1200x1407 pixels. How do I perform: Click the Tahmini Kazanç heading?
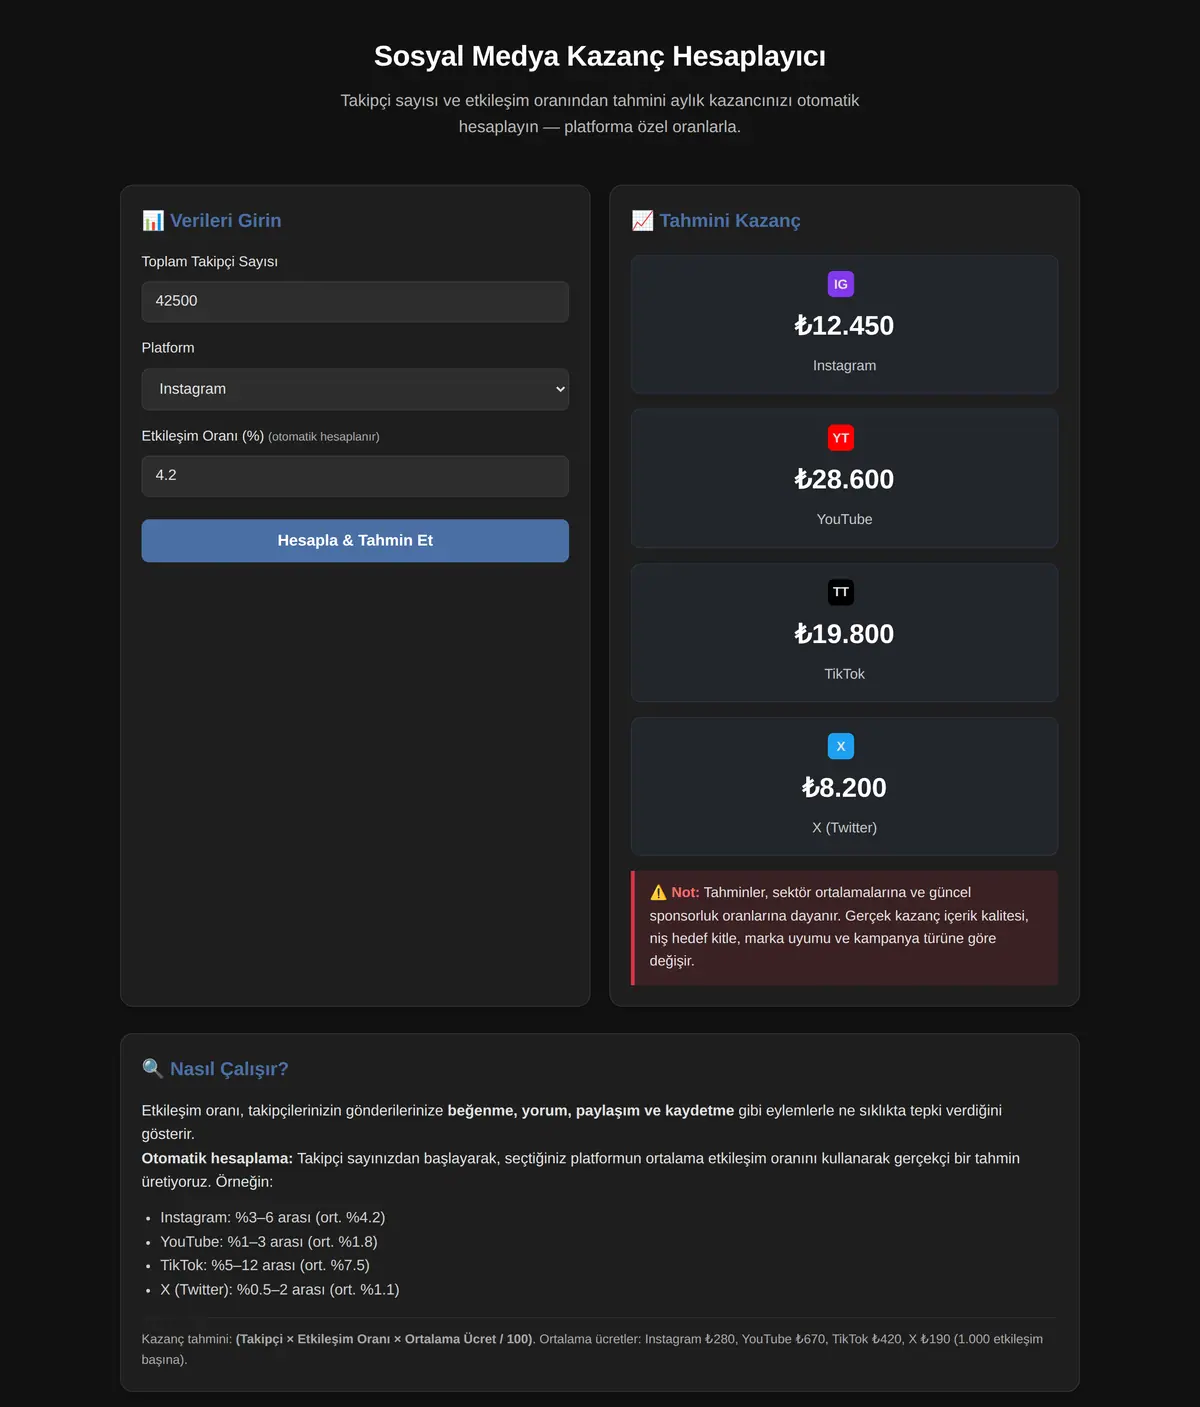(730, 220)
